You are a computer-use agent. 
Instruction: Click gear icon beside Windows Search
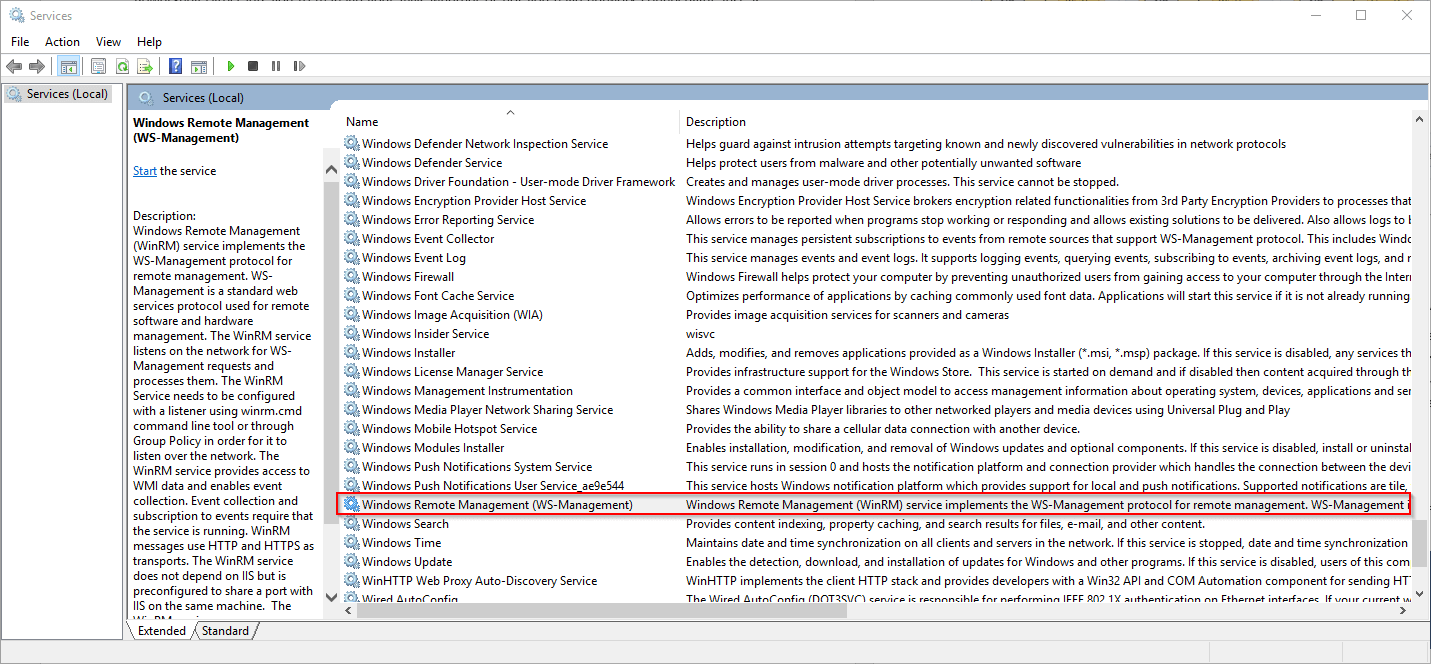352,524
